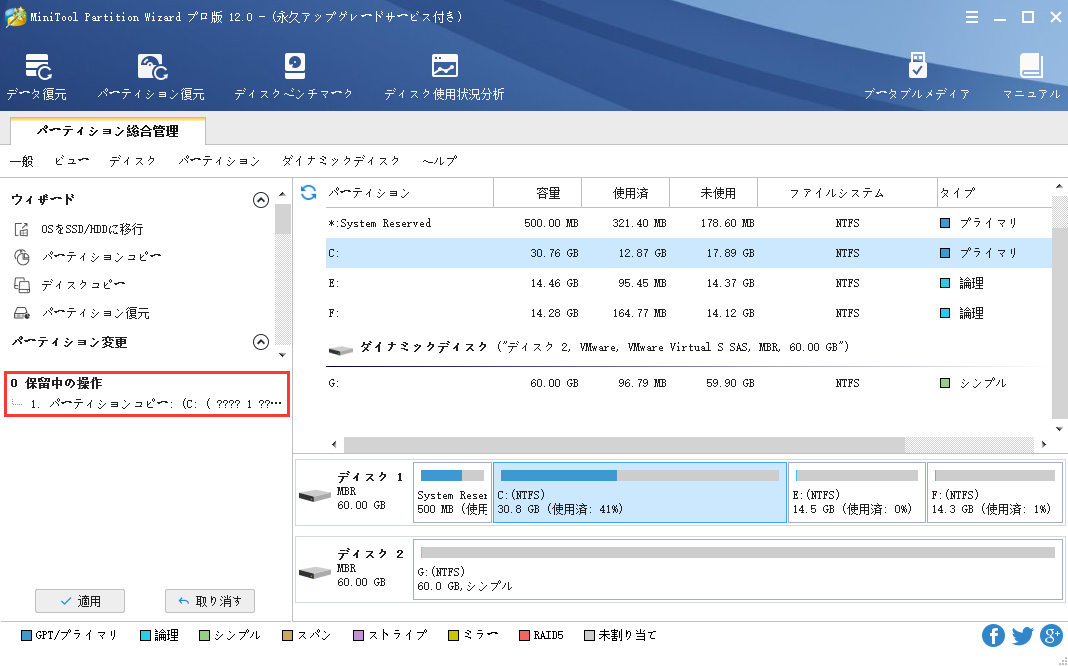
Task: Open the hamburger menu in title bar
Action: coord(973,17)
